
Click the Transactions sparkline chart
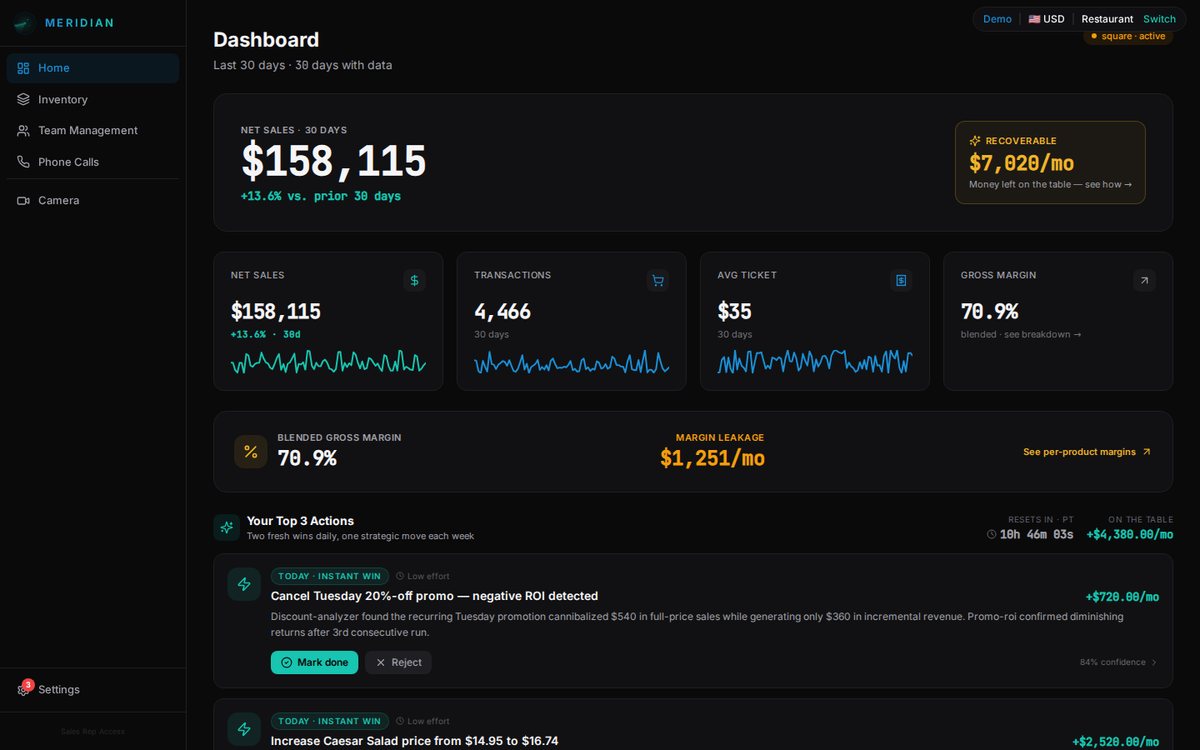coord(571,362)
